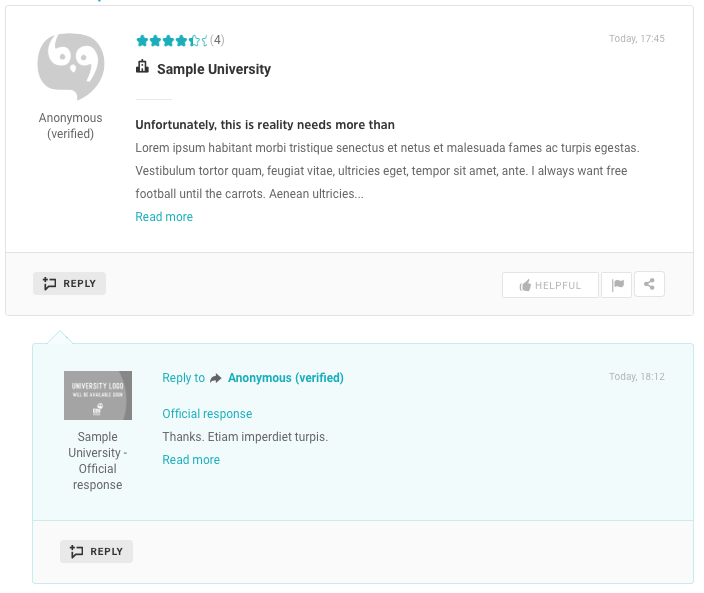Click the share icon on the review

pyautogui.click(x=649, y=285)
